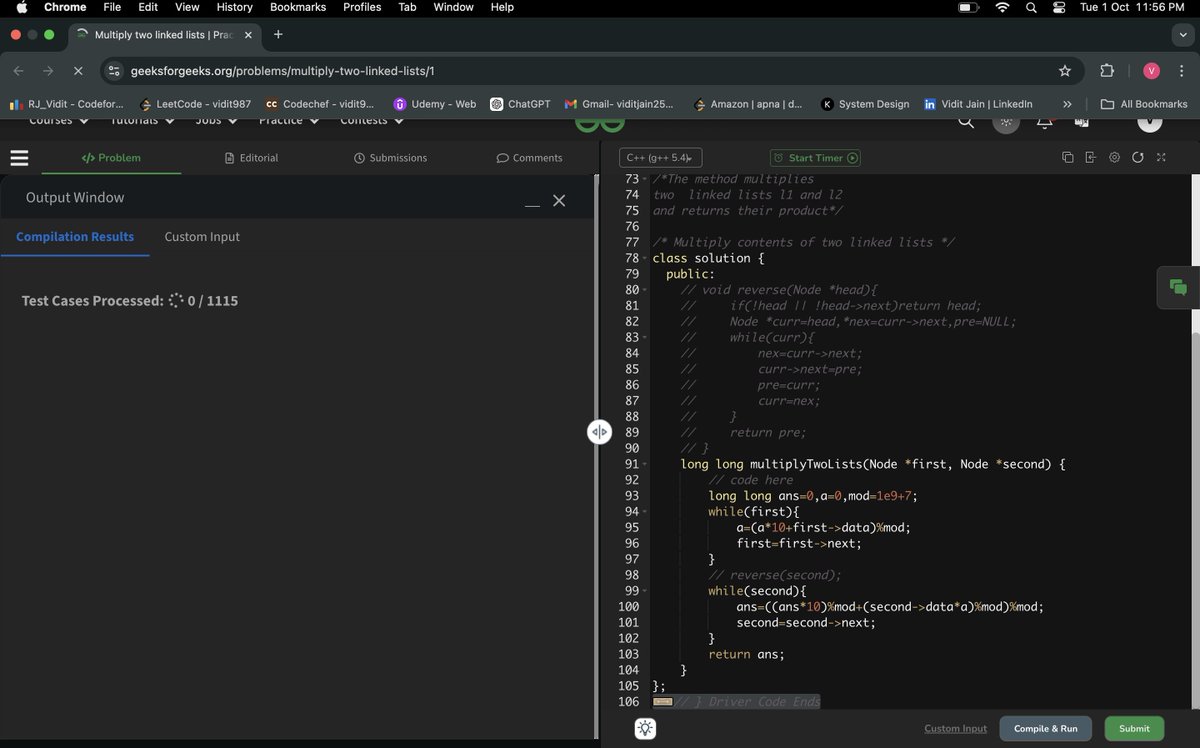Click the panel splitter handle

click(x=598, y=432)
